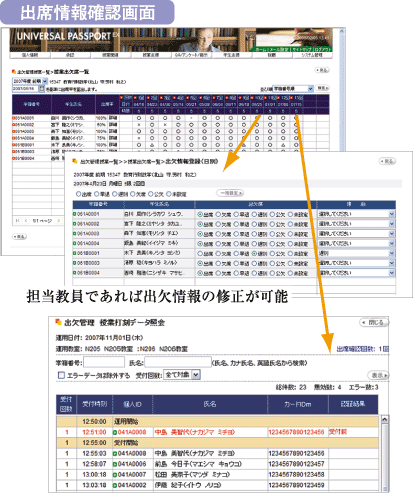Open the sort-order dropdown 学籍番号順

click(x=293, y=89)
